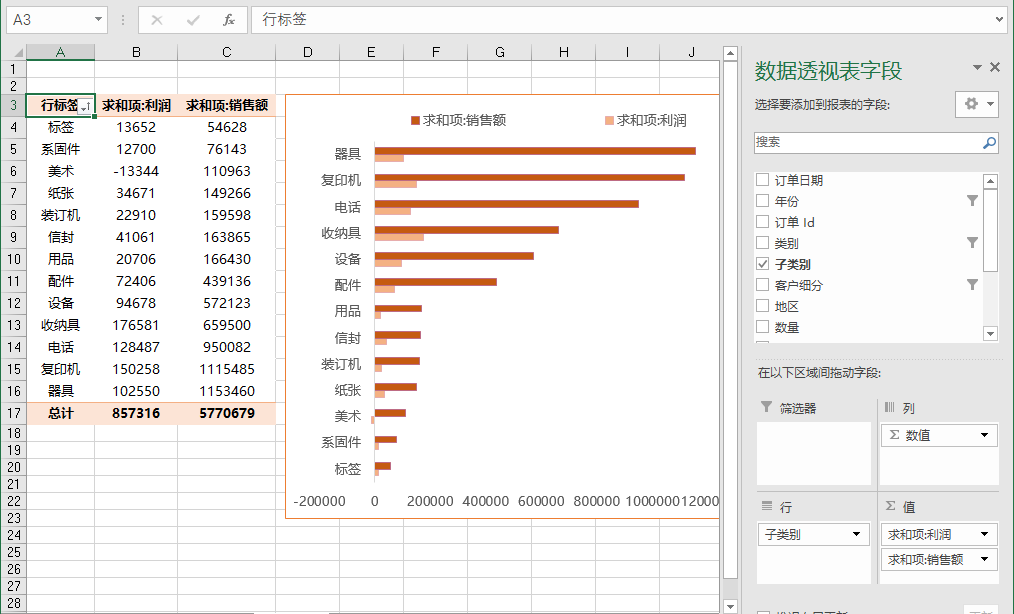
Task: Click the worksheet scroll down arrow
Action: point(730,606)
